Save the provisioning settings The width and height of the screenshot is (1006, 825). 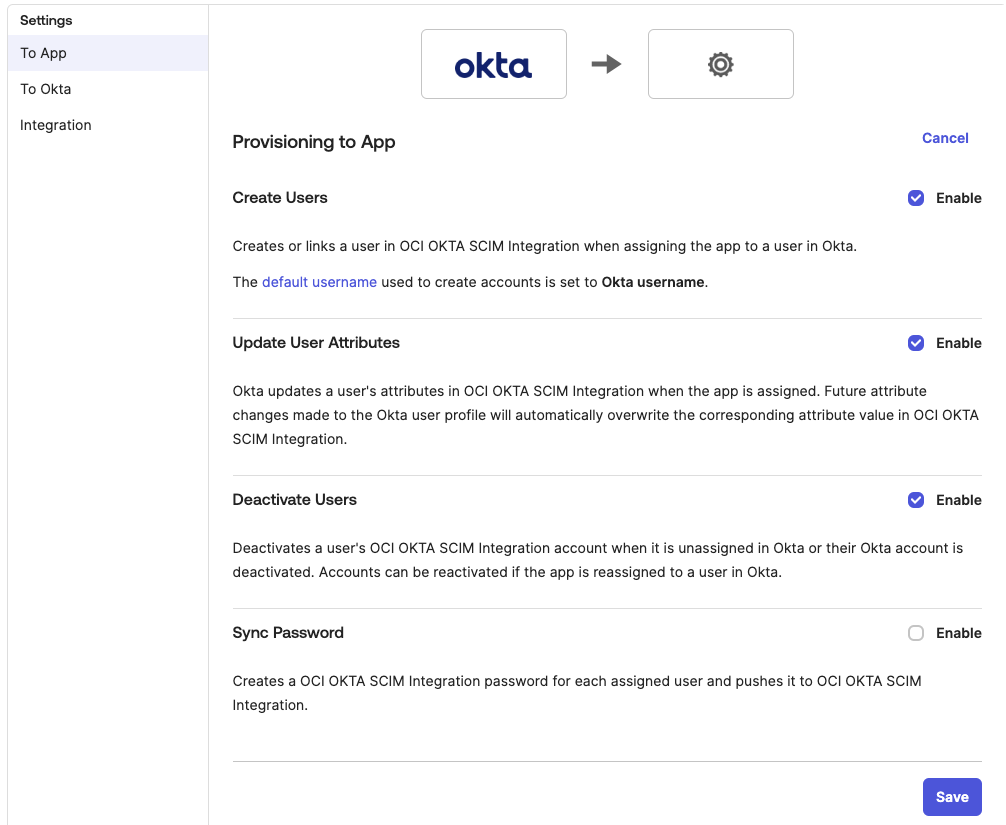pos(952,797)
